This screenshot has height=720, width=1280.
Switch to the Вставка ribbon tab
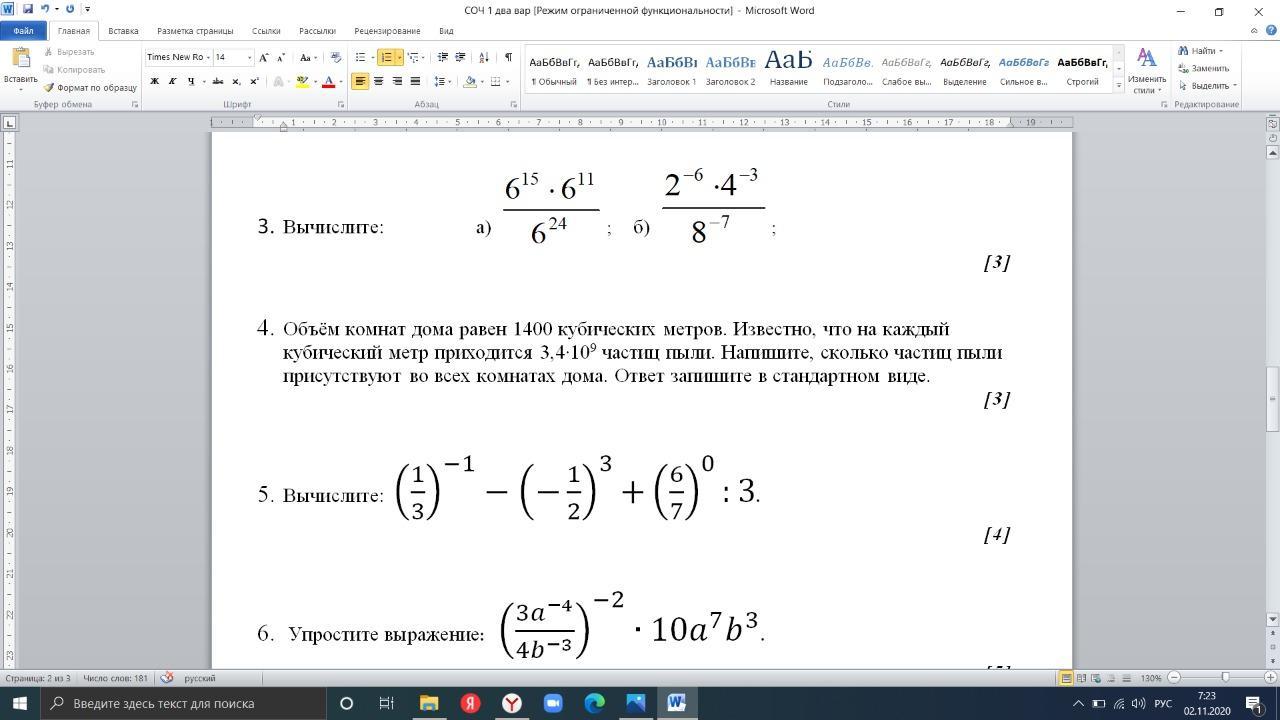pyautogui.click(x=123, y=31)
